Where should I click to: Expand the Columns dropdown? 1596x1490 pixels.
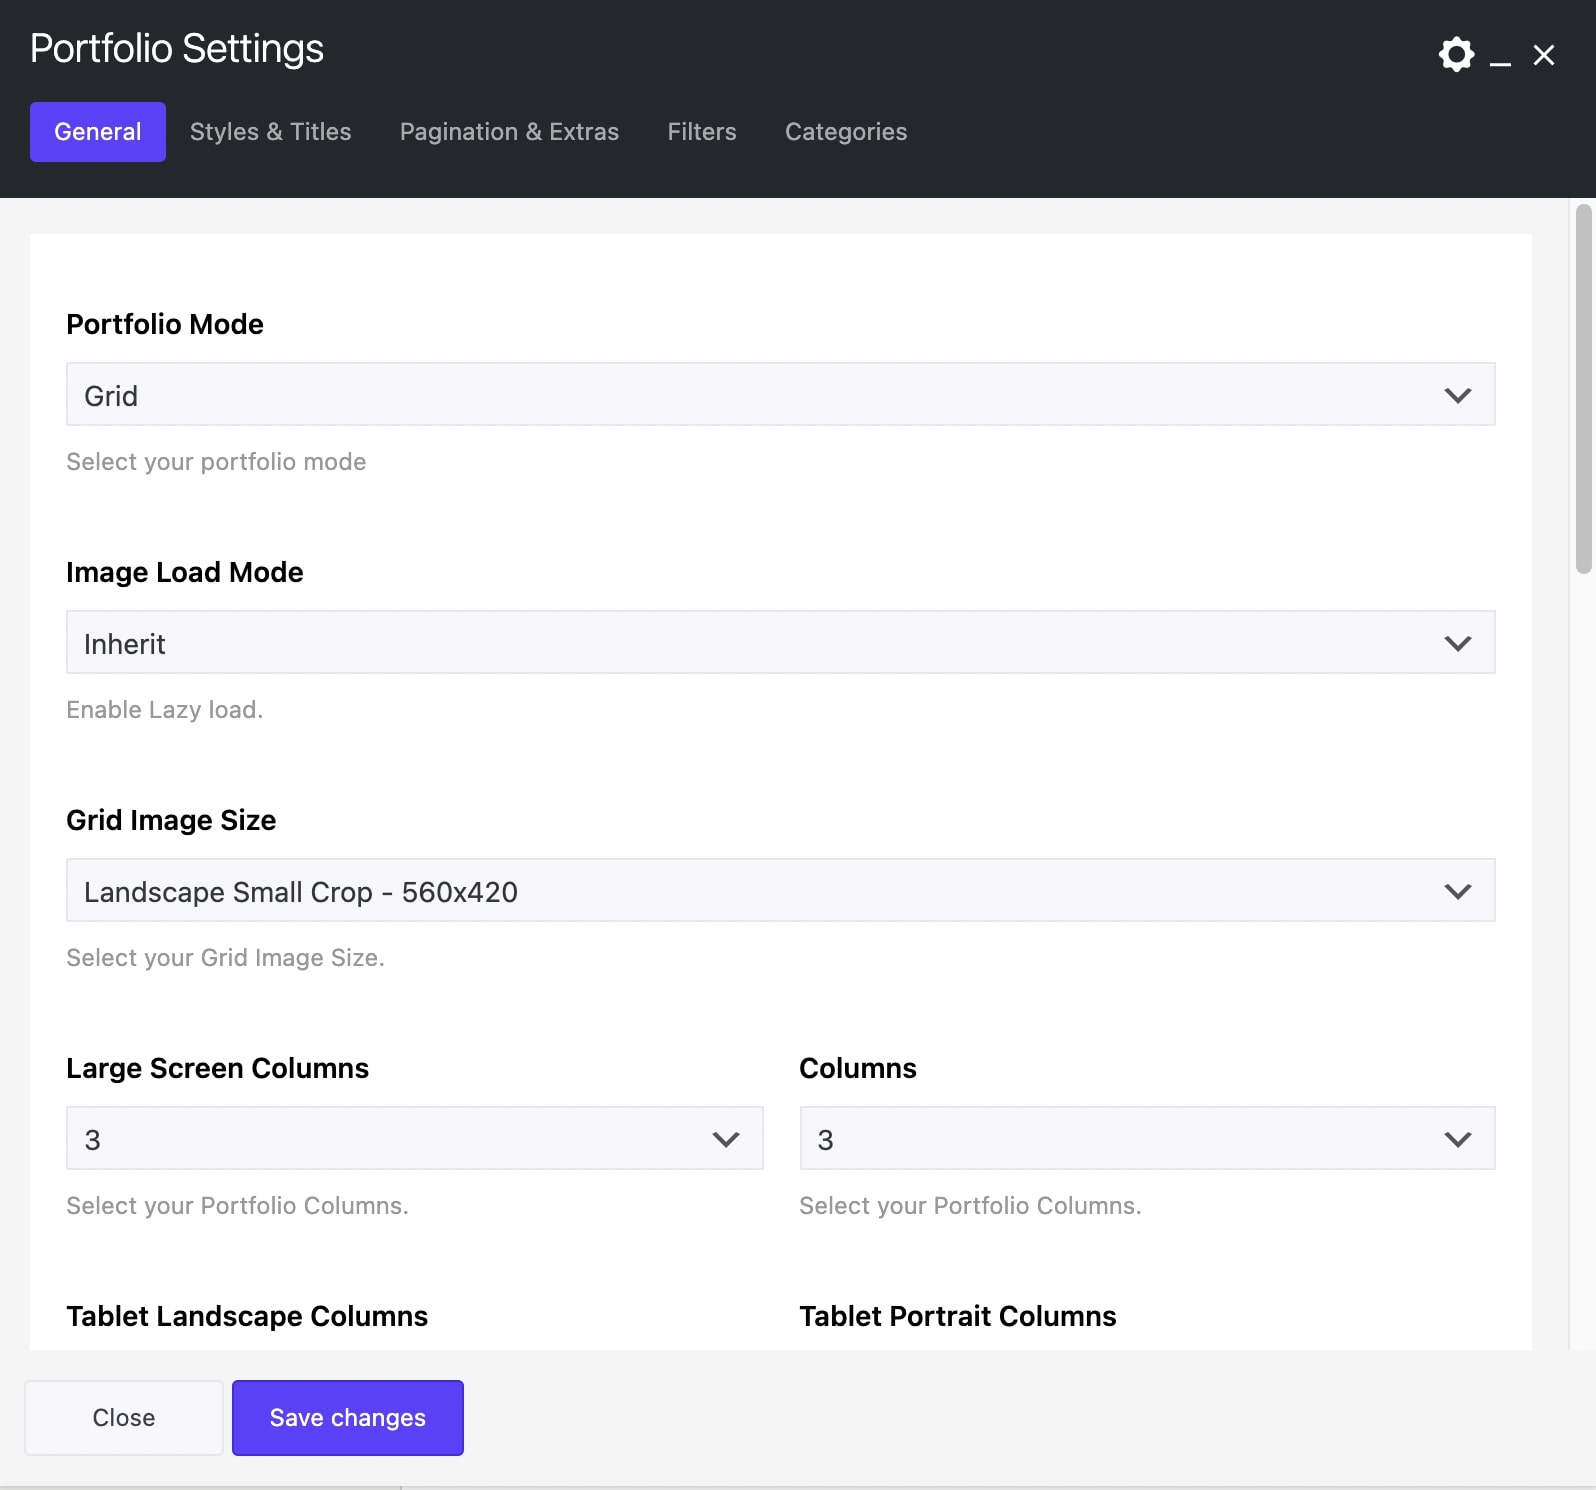1147,1139
